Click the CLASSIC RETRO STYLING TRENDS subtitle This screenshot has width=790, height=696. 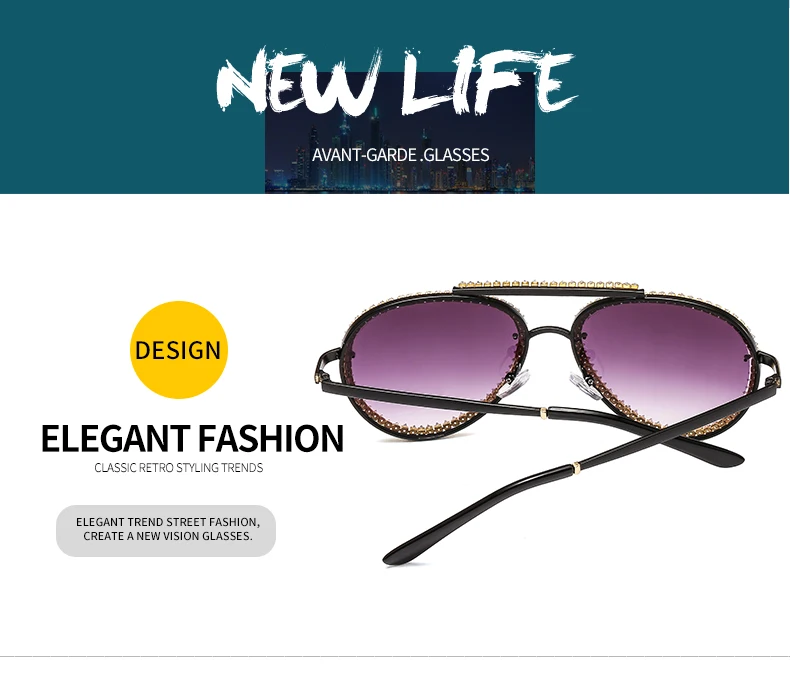click(179, 468)
